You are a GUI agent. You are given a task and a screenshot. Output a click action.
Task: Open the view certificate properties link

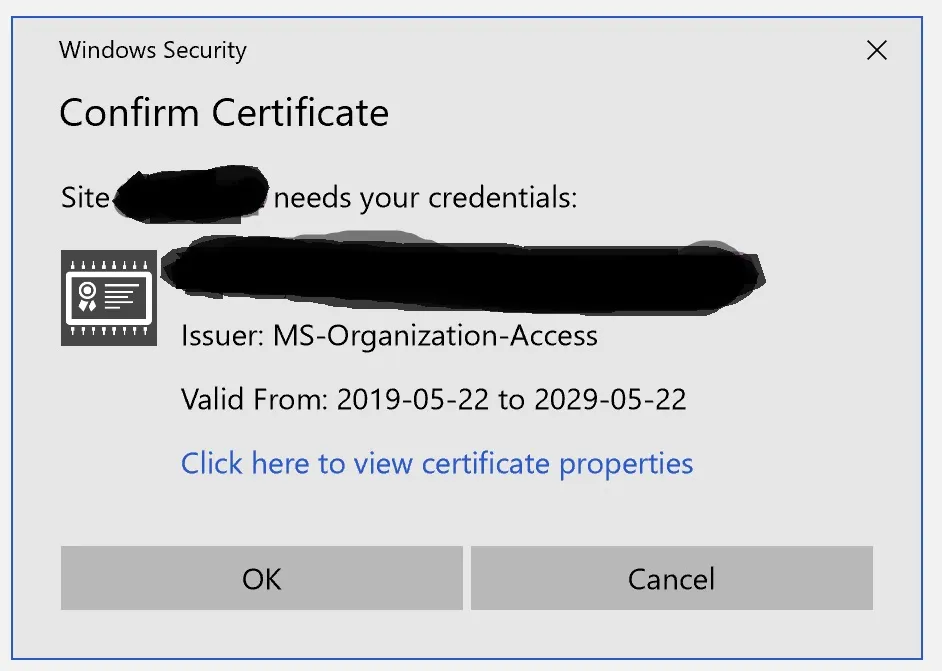pos(437,464)
